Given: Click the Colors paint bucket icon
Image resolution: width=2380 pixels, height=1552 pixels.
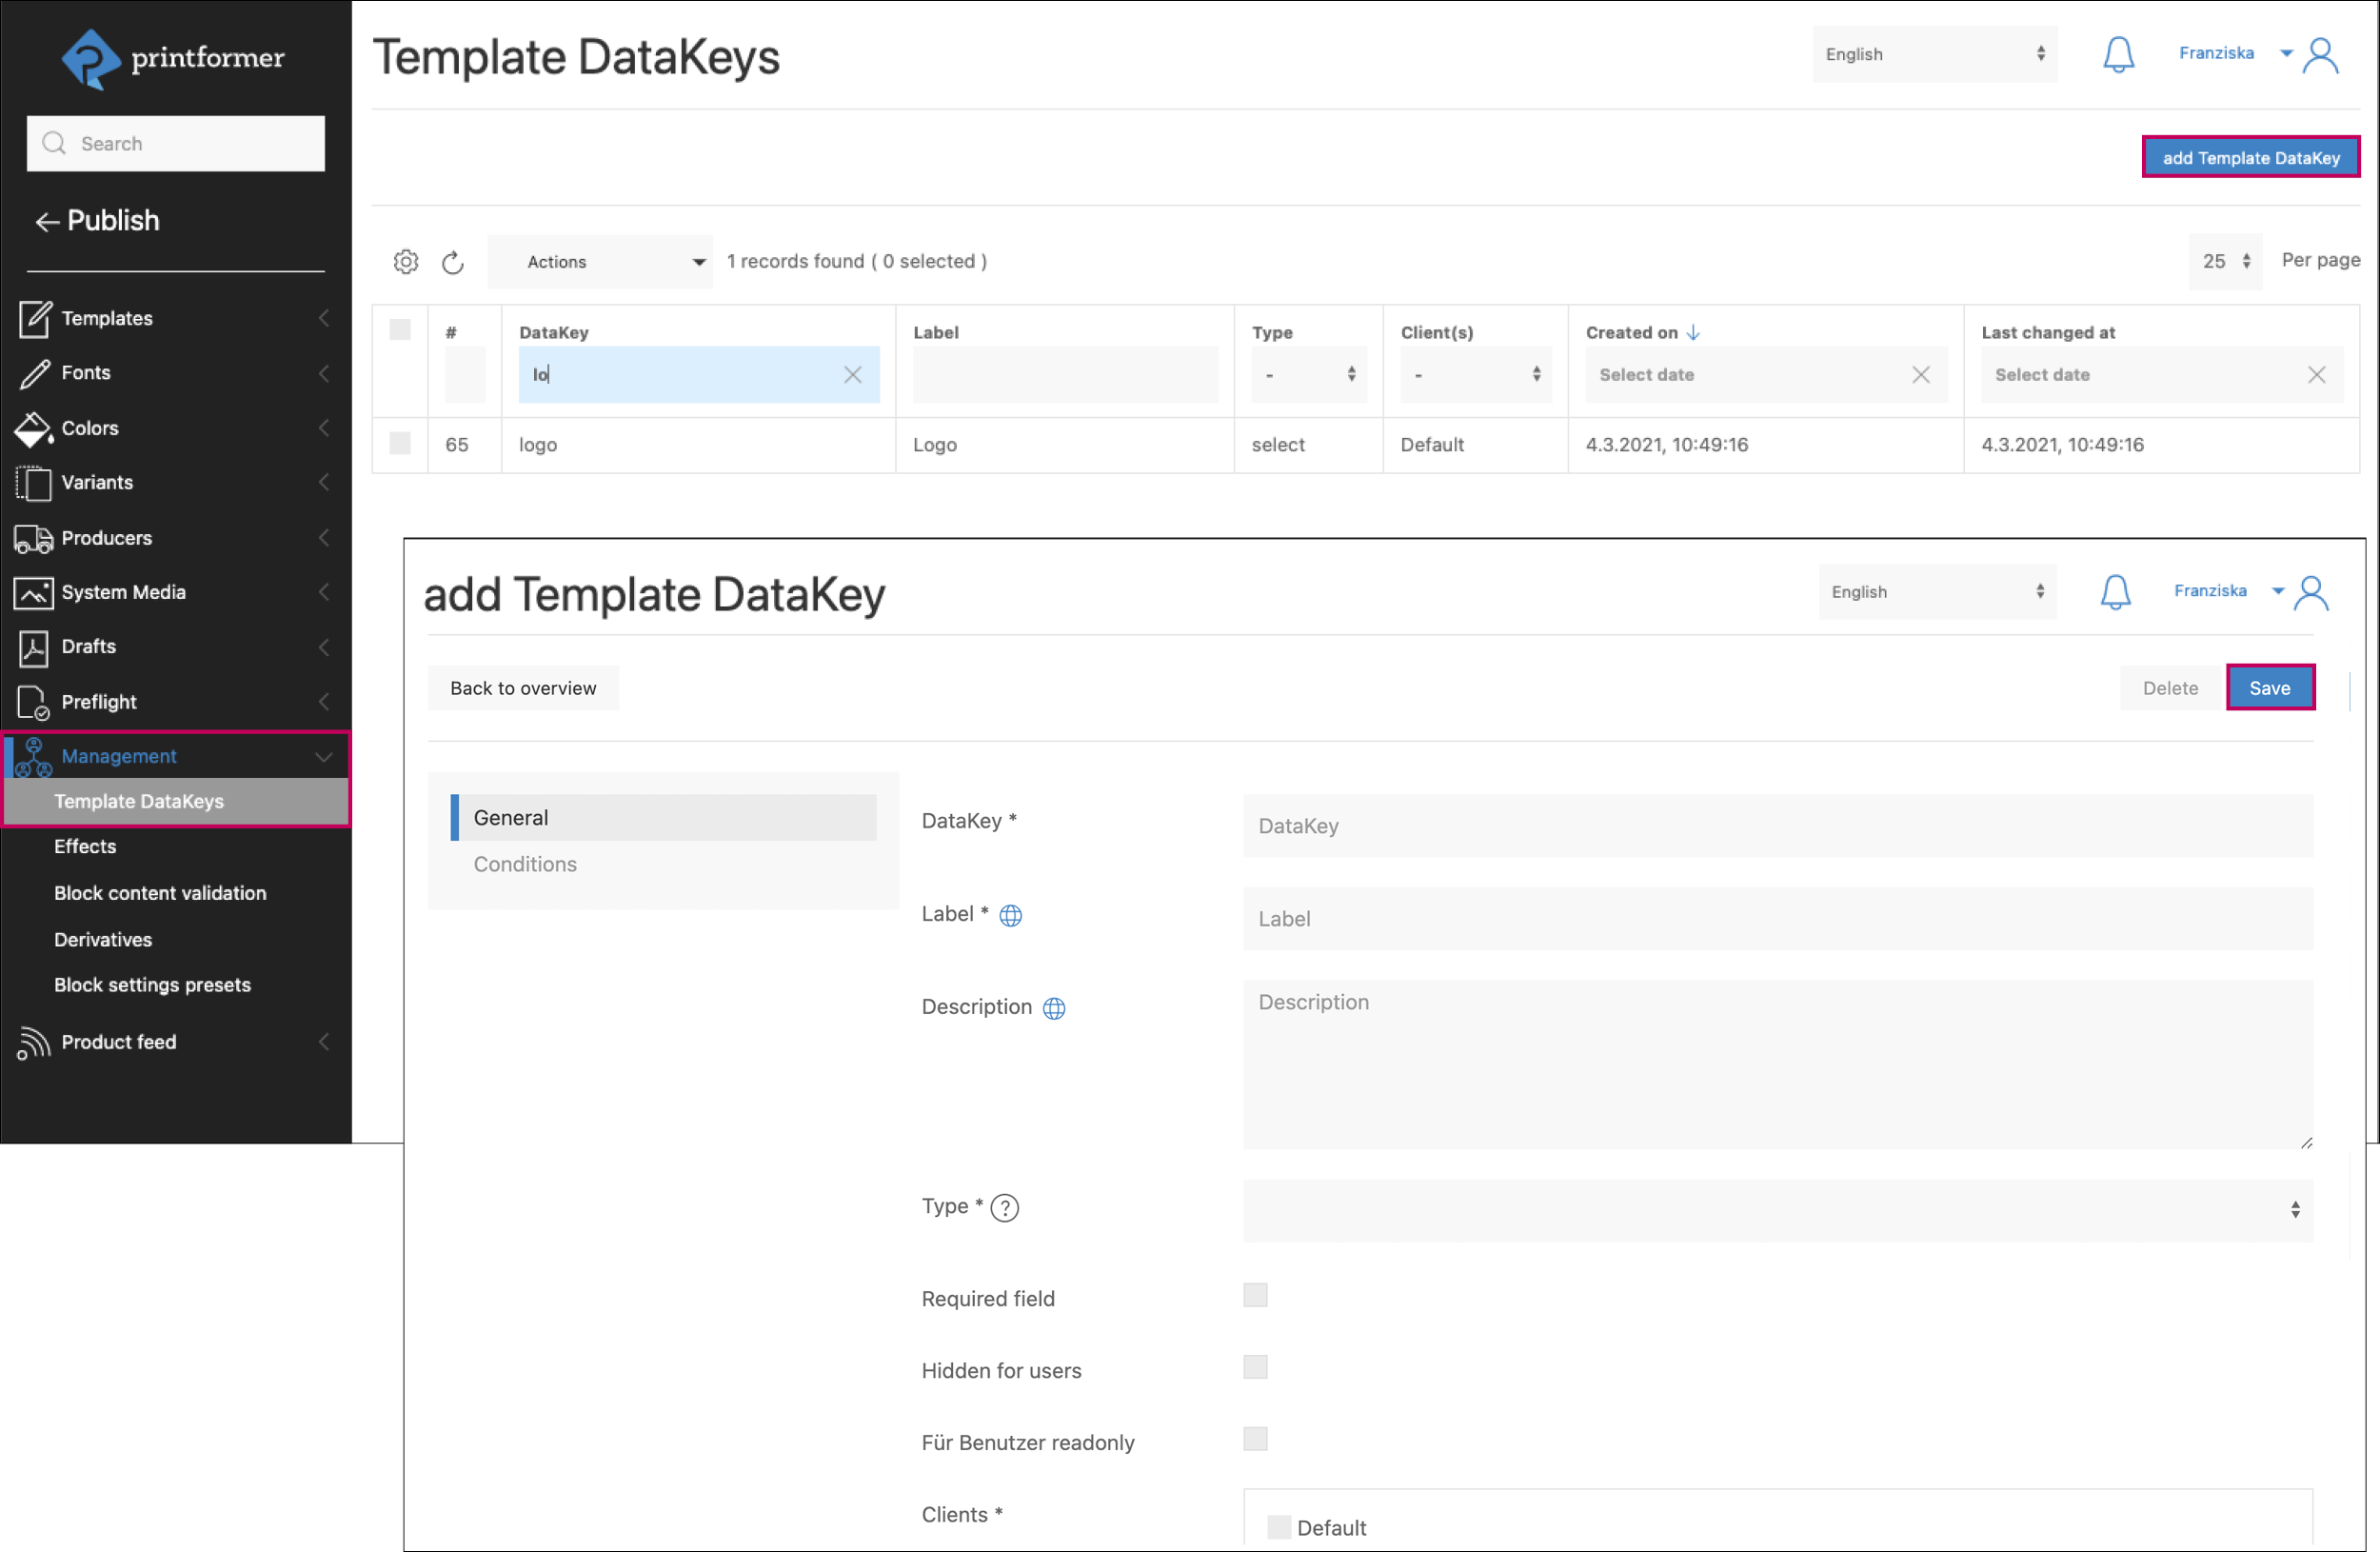Looking at the screenshot, I should tap(34, 428).
